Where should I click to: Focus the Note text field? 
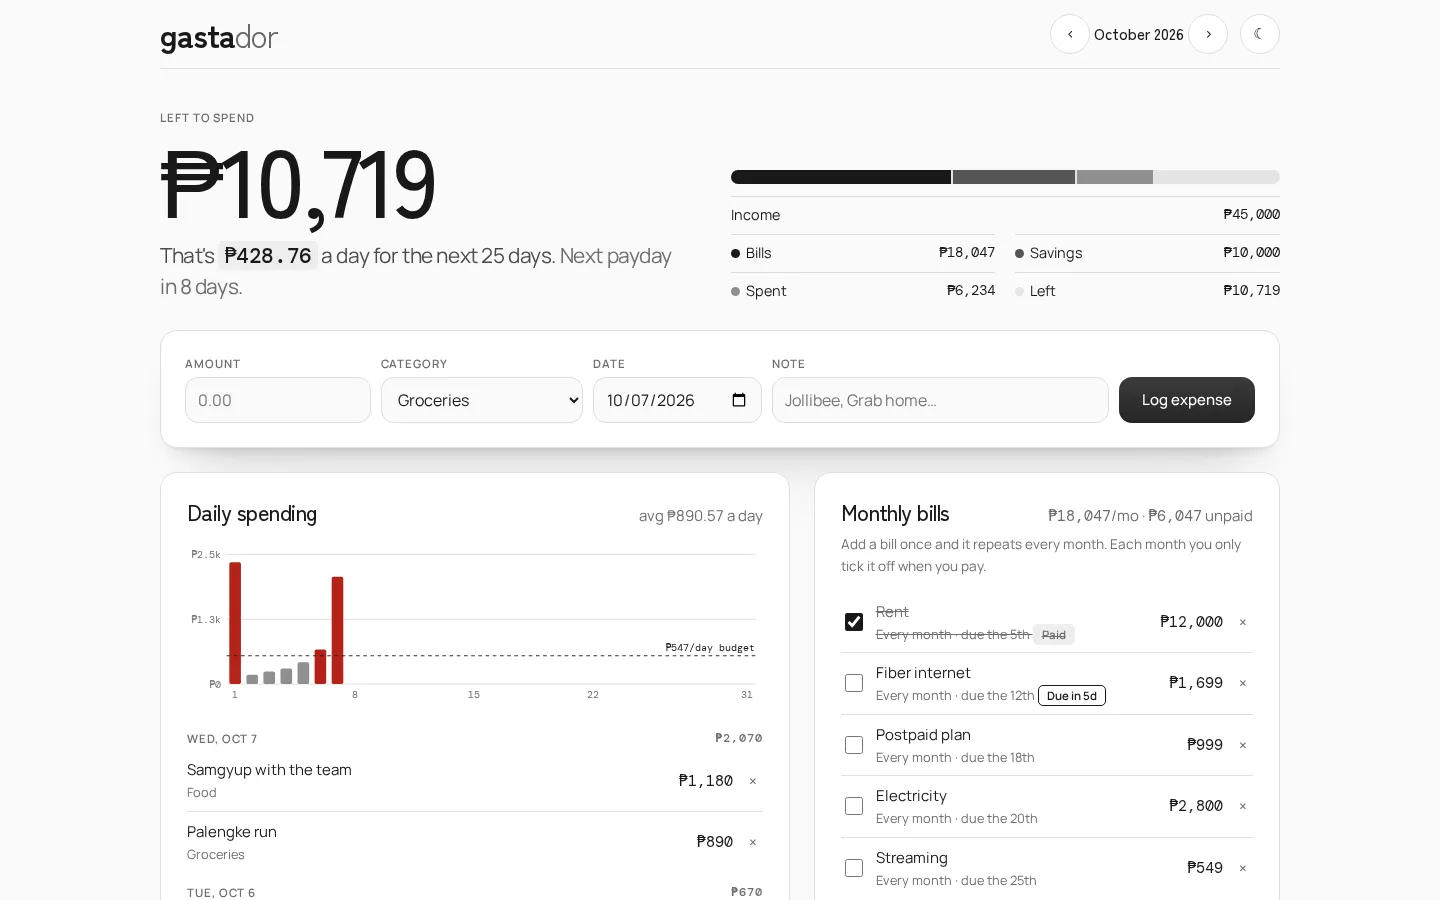[940, 400]
